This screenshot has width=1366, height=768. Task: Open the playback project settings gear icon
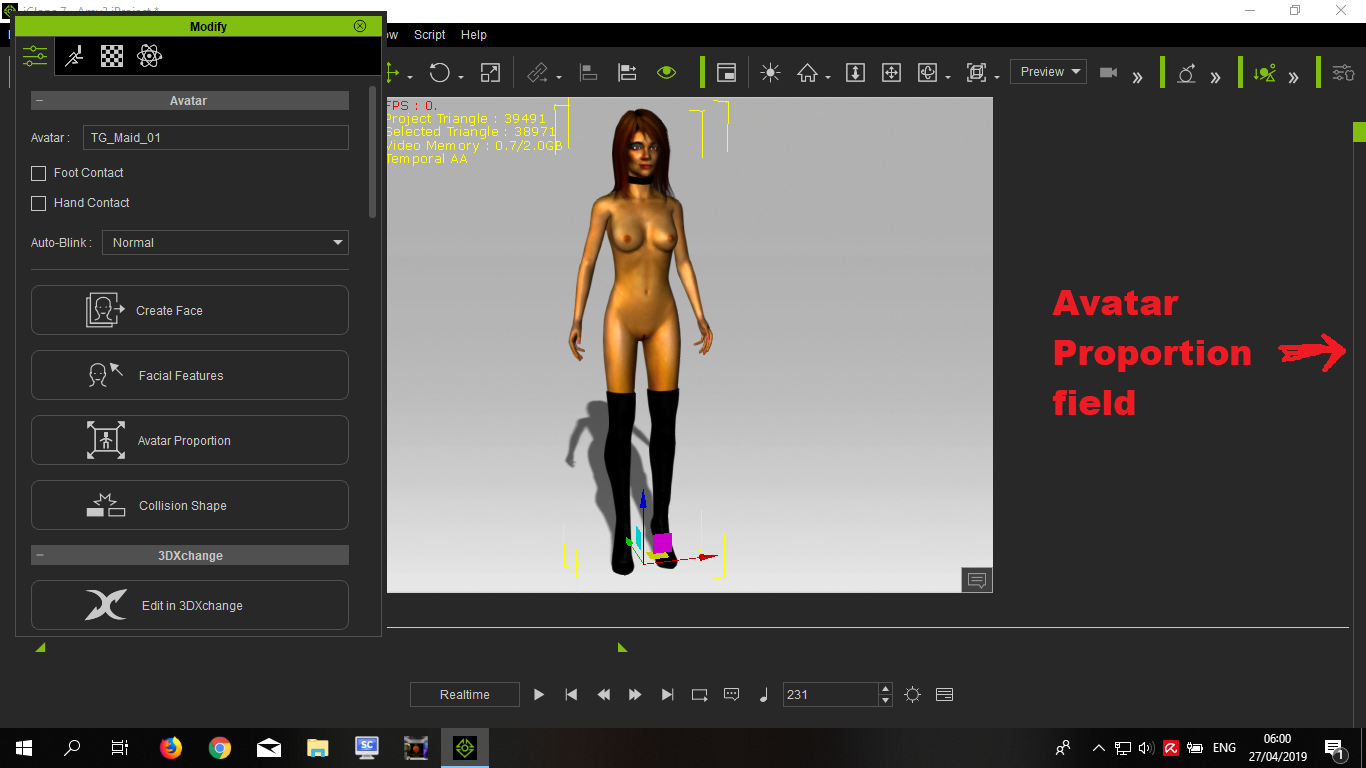tap(912, 694)
